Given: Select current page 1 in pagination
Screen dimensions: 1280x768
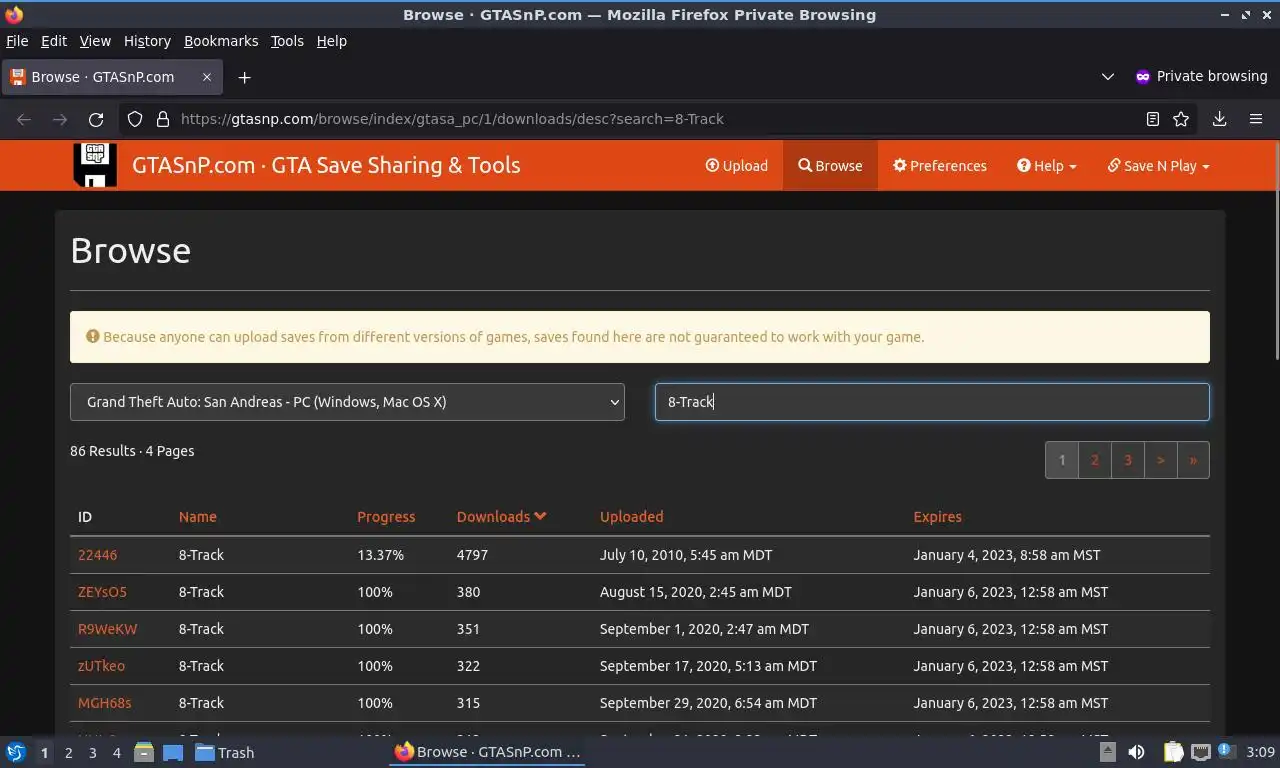Looking at the screenshot, I should coord(1062,460).
